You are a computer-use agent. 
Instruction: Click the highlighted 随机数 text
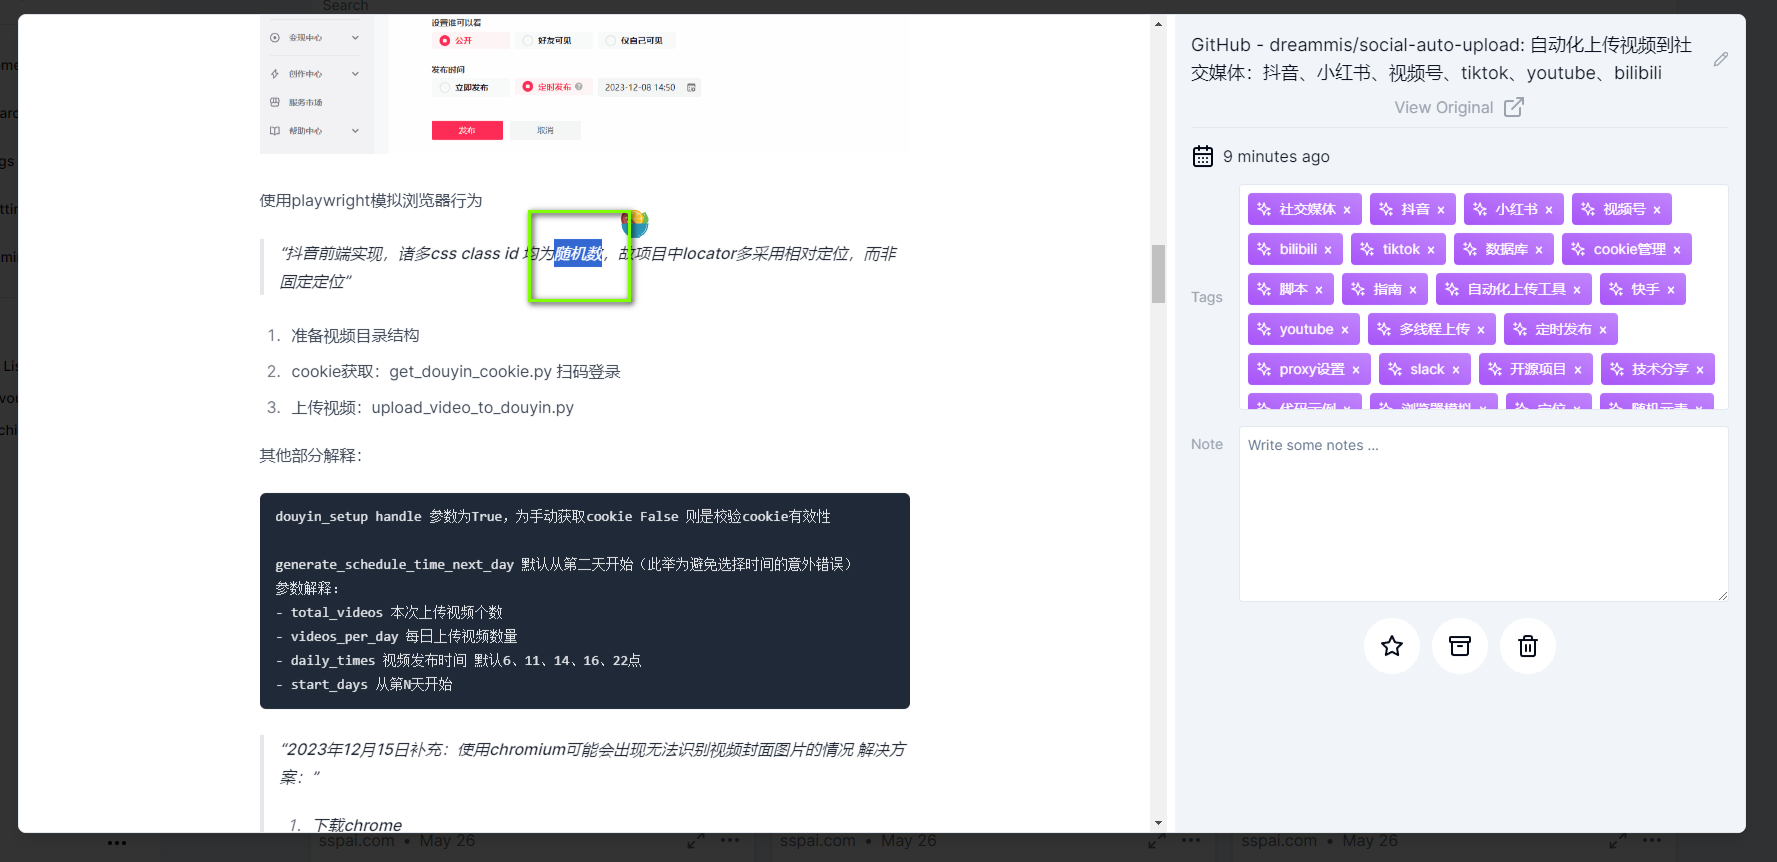point(579,254)
